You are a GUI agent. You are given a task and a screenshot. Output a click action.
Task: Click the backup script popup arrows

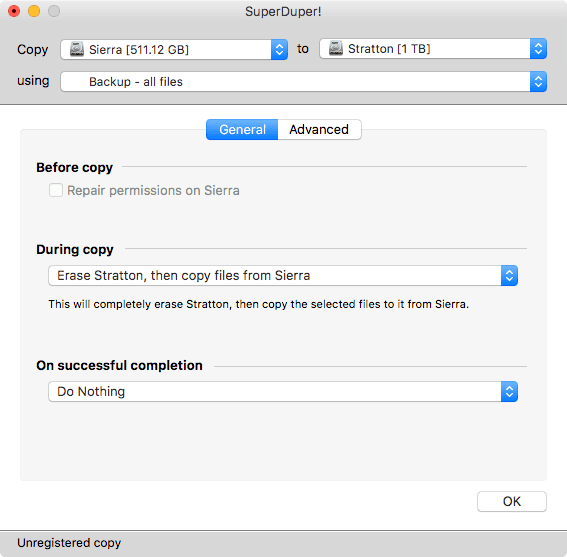538,82
